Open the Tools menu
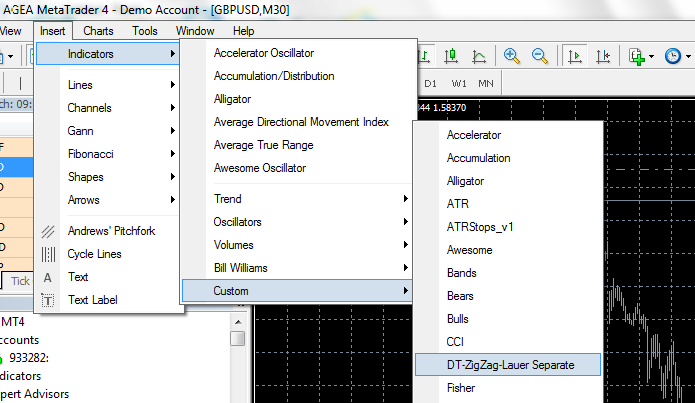This screenshot has width=695, height=403. click(145, 31)
